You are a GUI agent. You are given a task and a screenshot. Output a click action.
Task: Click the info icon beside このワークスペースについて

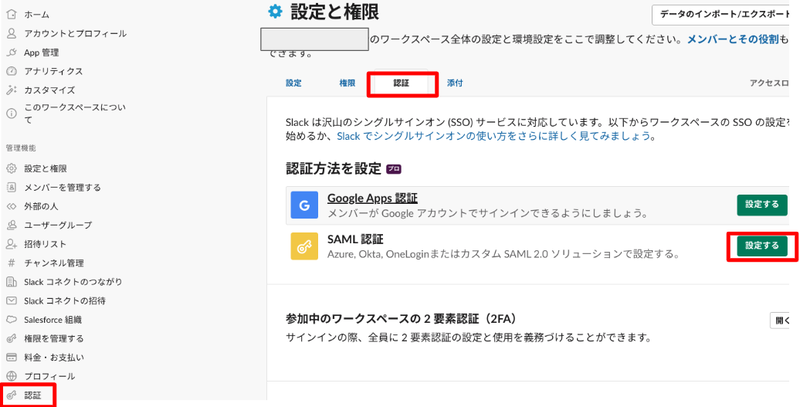pos(11,114)
